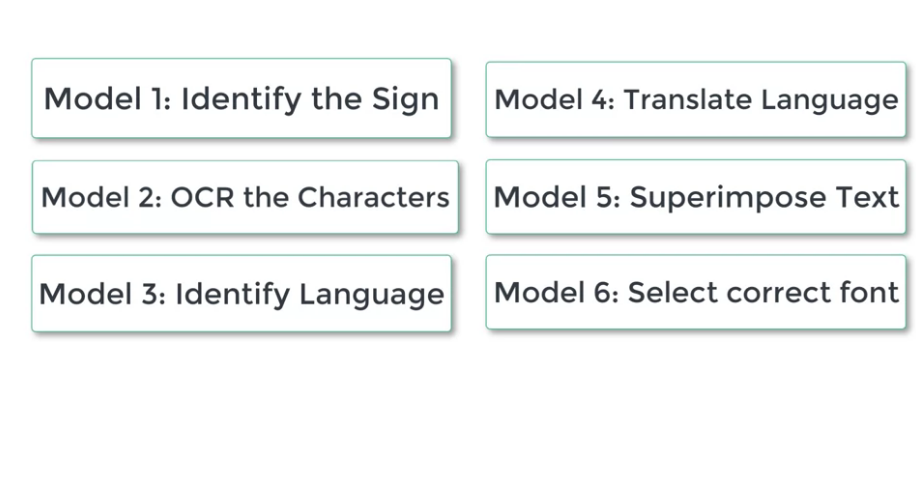Select the Model 4: Translate Language box
This screenshot has width=916, height=500.
(x=696, y=99)
